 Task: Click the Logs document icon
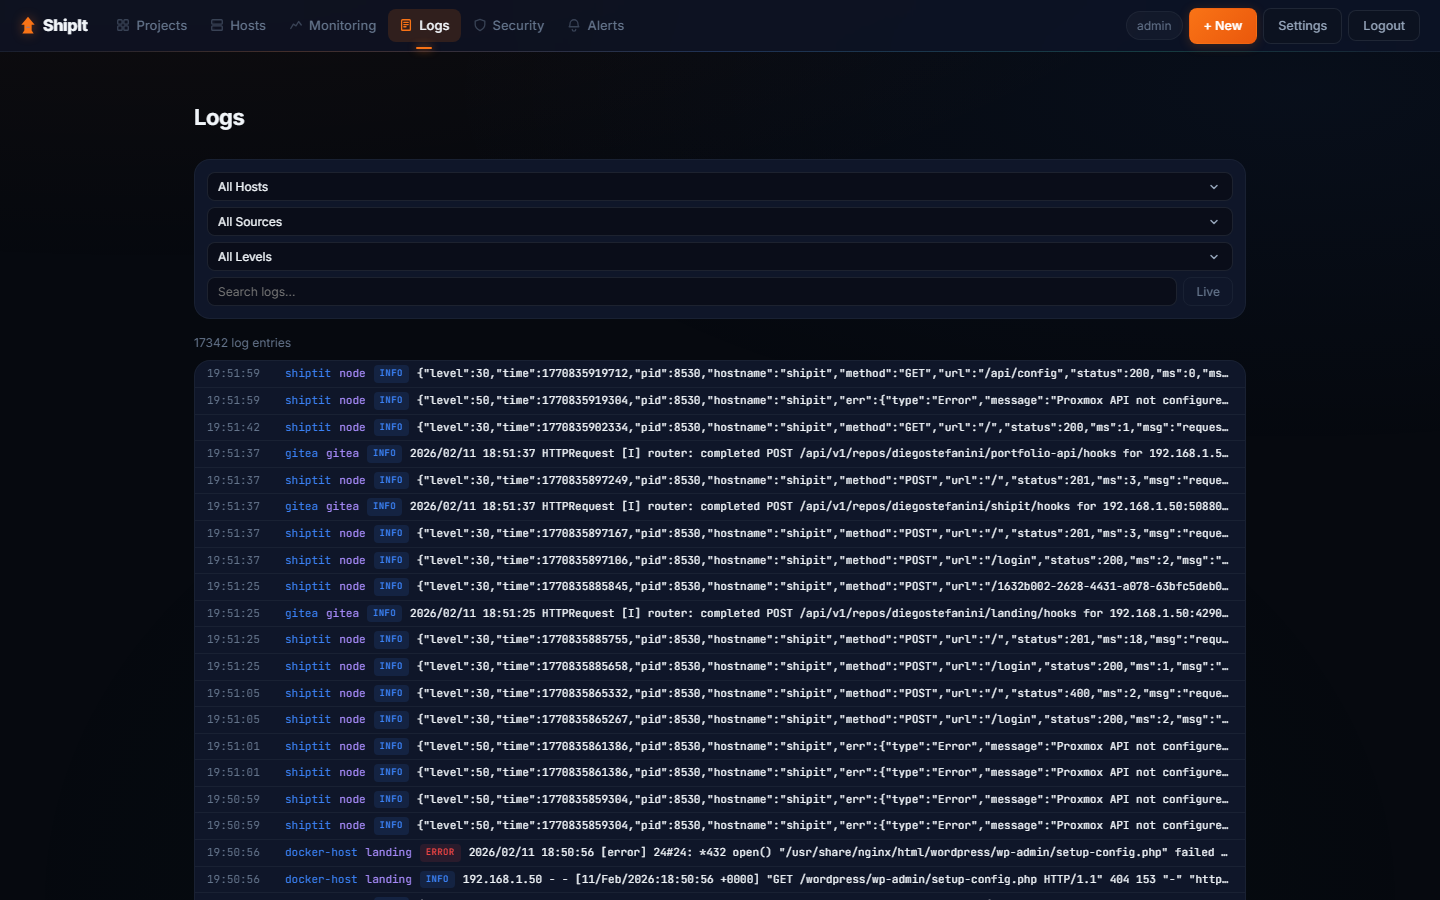(406, 26)
